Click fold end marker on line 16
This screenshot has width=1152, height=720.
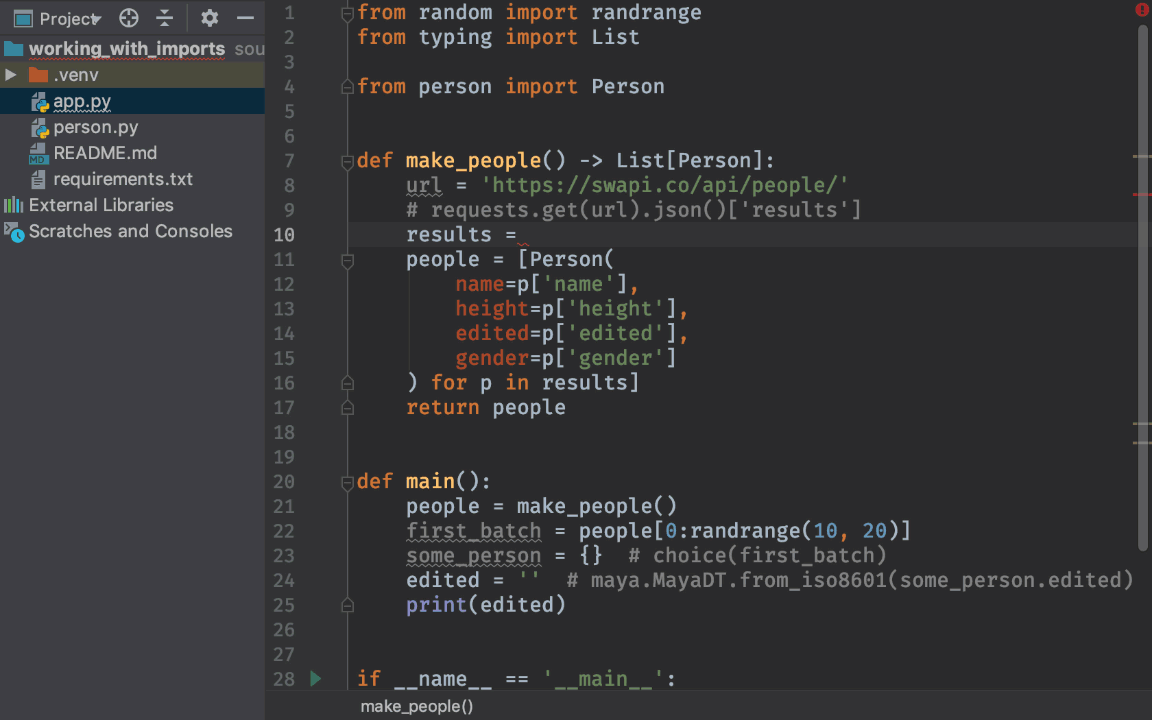(348, 383)
